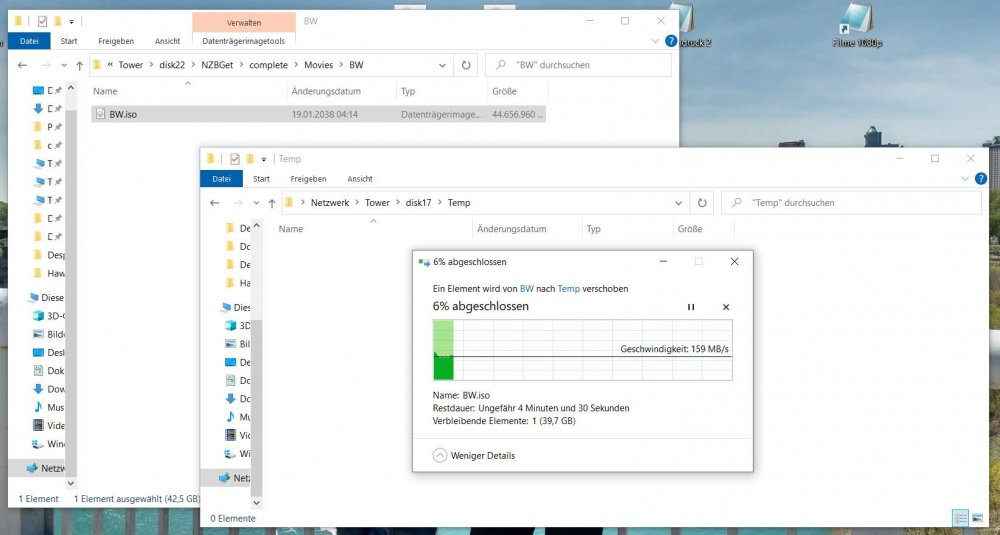Click the transfer speed progress graph
Viewport: 1000px width, 535px height.
[x=582, y=350]
